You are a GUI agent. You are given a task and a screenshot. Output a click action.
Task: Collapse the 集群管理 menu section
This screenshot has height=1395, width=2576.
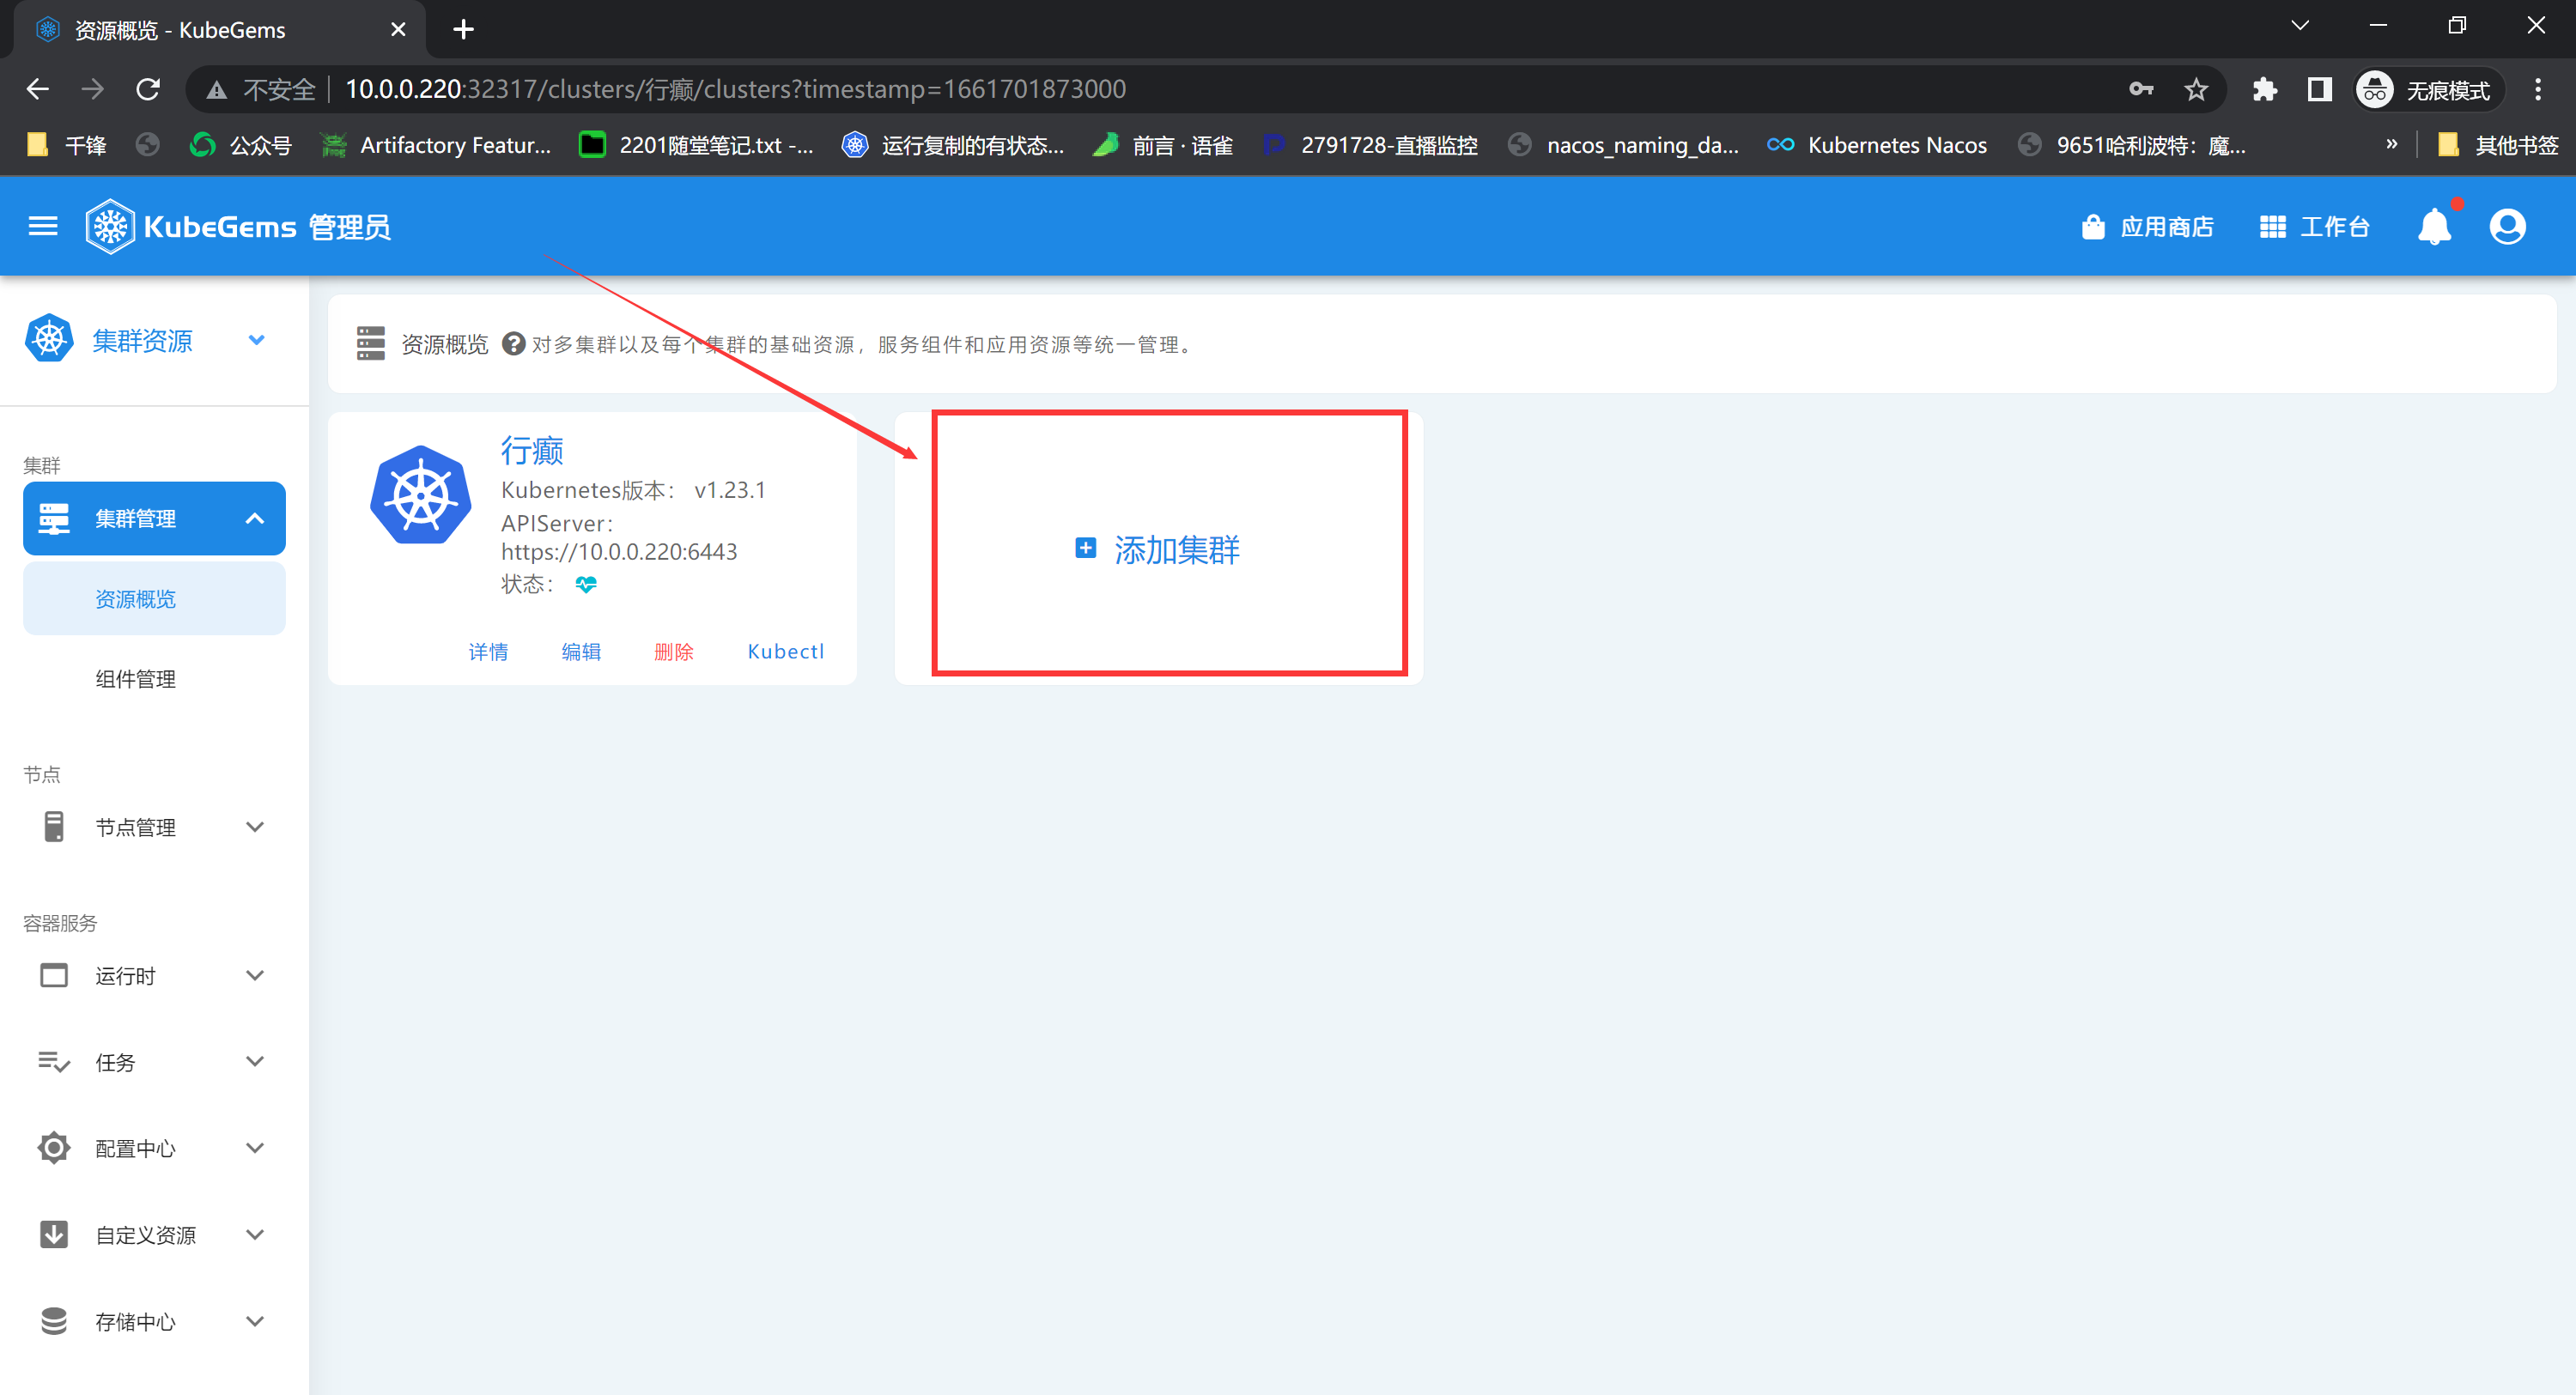coord(255,518)
